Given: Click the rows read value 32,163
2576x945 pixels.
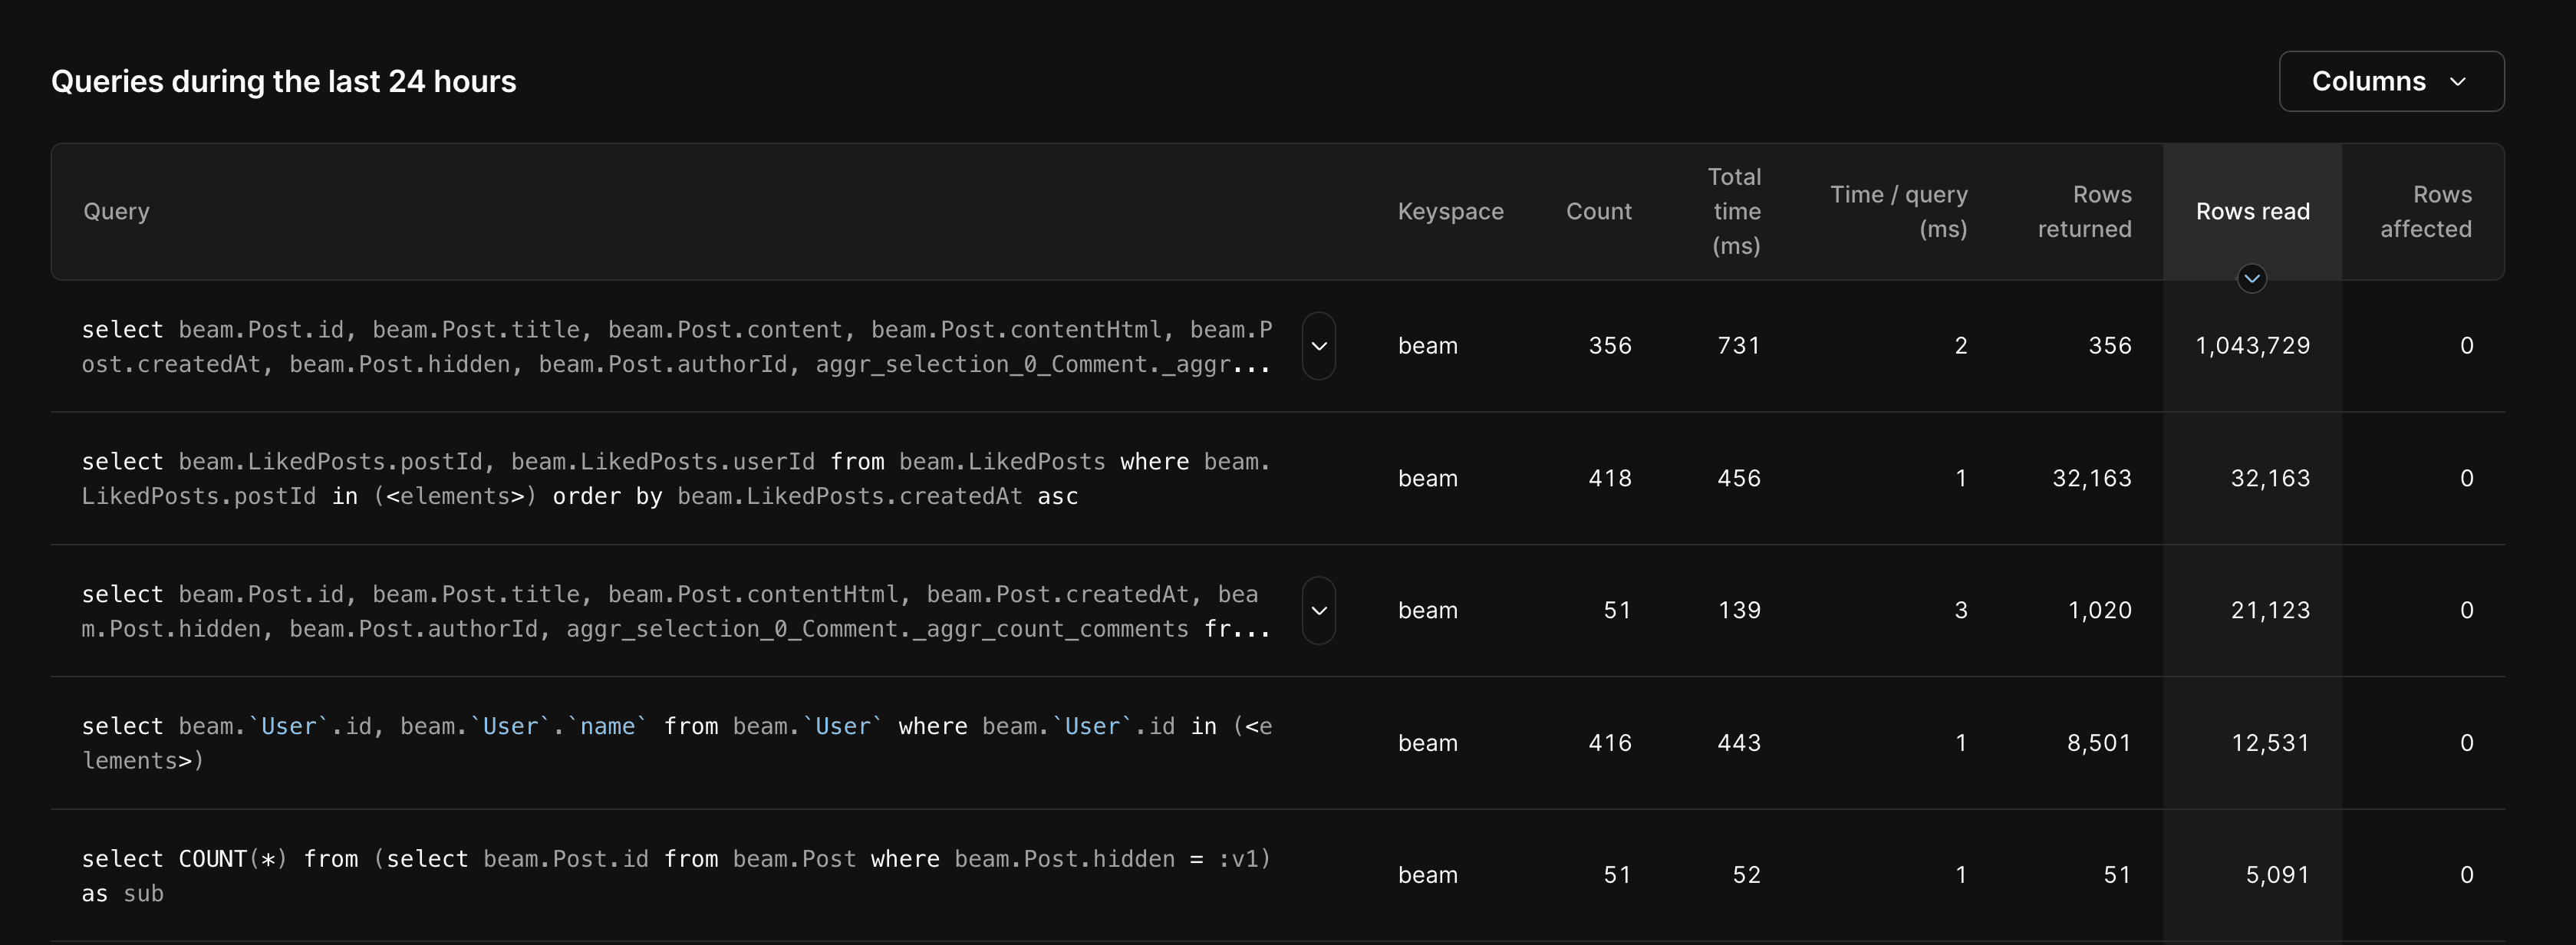Looking at the screenshot, I should [2270, 478].
